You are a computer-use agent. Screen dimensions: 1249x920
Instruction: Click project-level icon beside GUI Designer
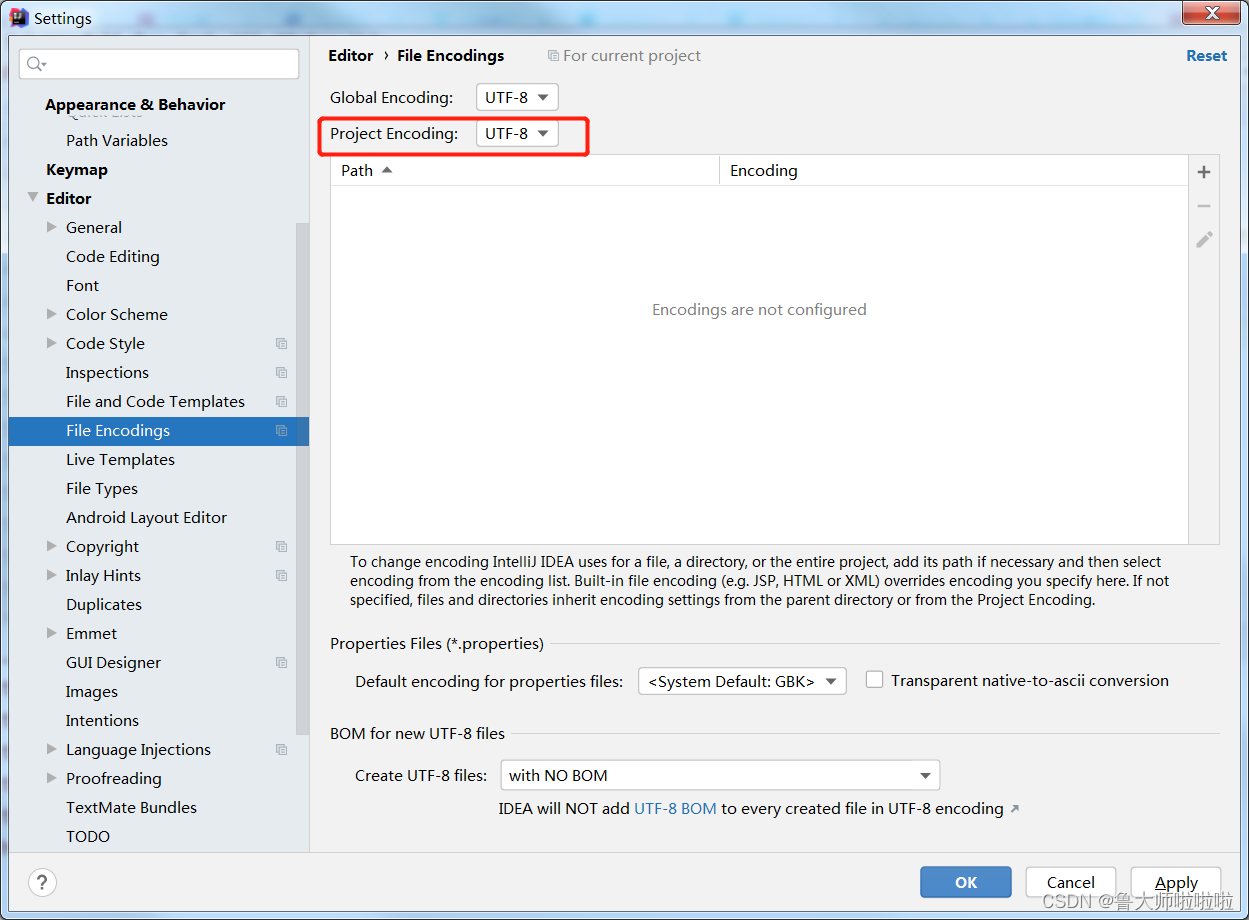tap(282, 662)
